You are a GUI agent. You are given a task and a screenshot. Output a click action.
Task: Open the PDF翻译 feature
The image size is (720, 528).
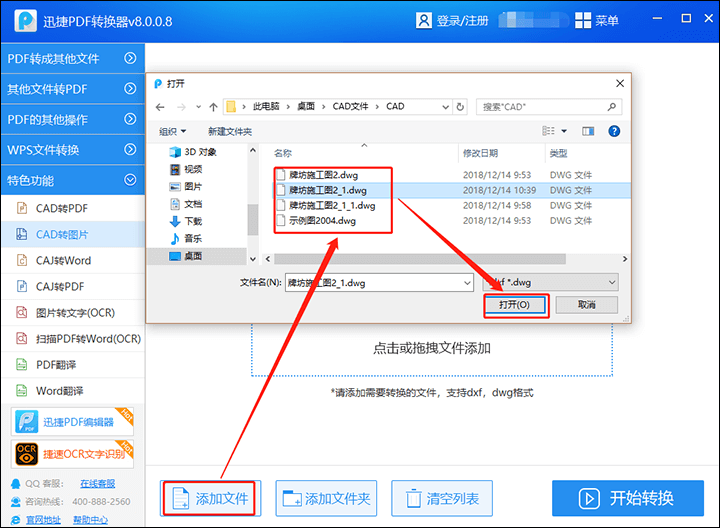(x=73, y=365)
